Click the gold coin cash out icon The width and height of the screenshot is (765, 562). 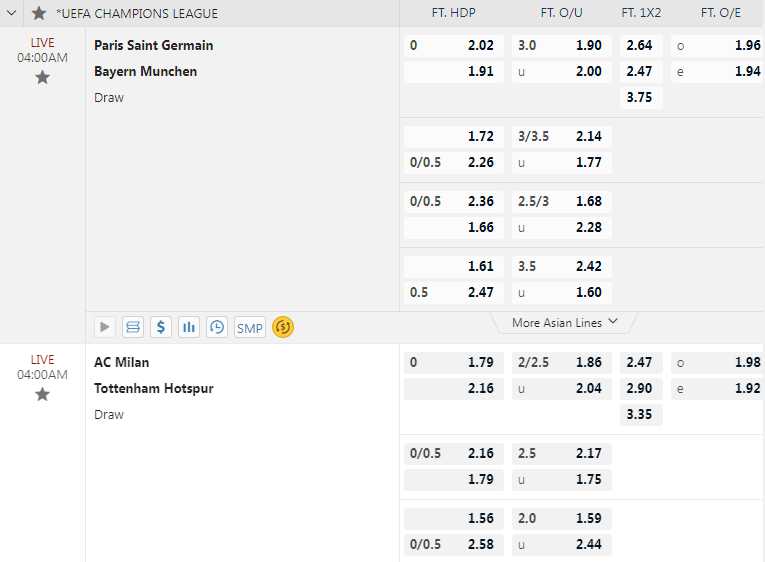(283, 327)
